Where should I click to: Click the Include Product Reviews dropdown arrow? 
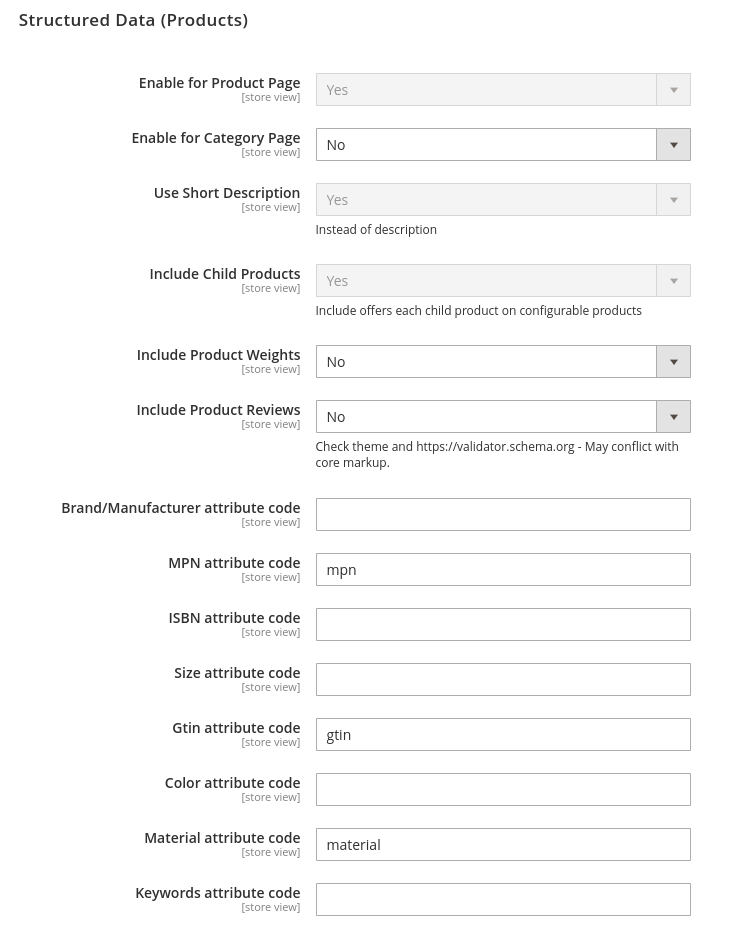tap(673, 416)
